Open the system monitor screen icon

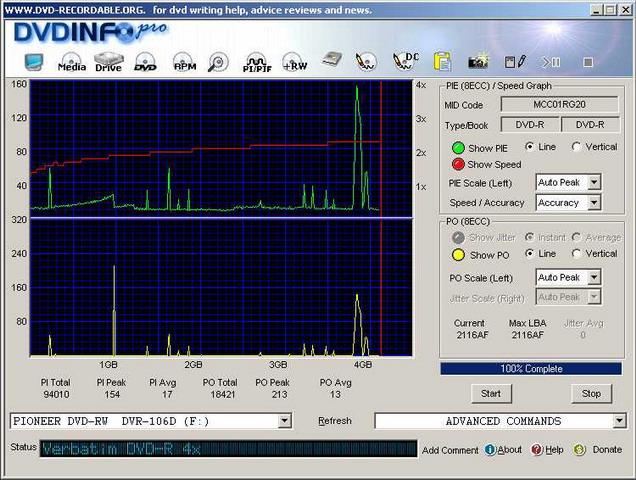pos(33,62)
